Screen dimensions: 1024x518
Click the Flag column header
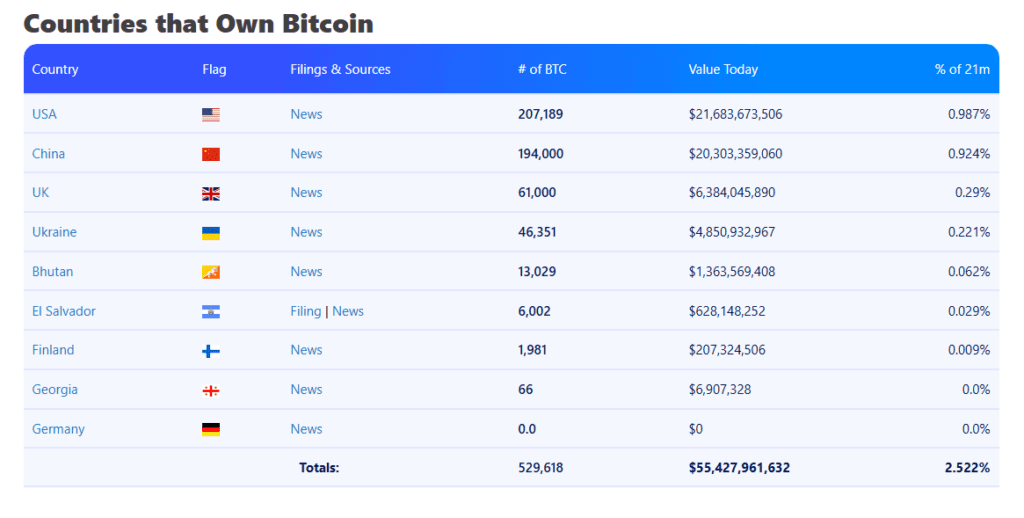coord(214,69)
